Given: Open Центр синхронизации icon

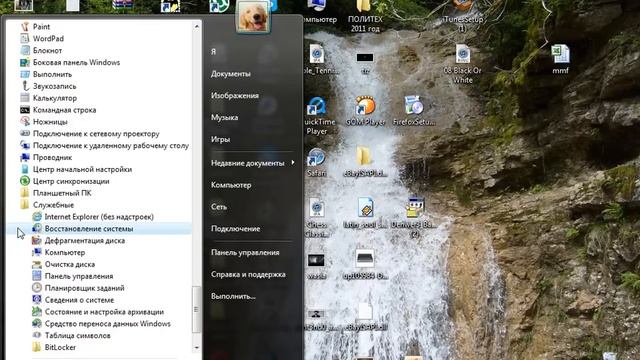Looking at the screenshot, I should click(x=25, y=180).
